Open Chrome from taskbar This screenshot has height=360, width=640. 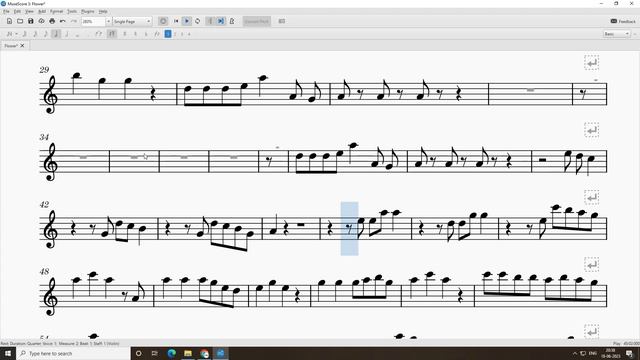coord(204,353)
